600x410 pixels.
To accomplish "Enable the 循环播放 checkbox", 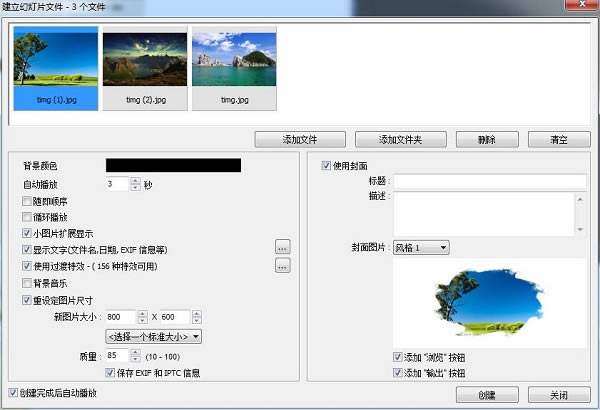I will coord(26,217).
